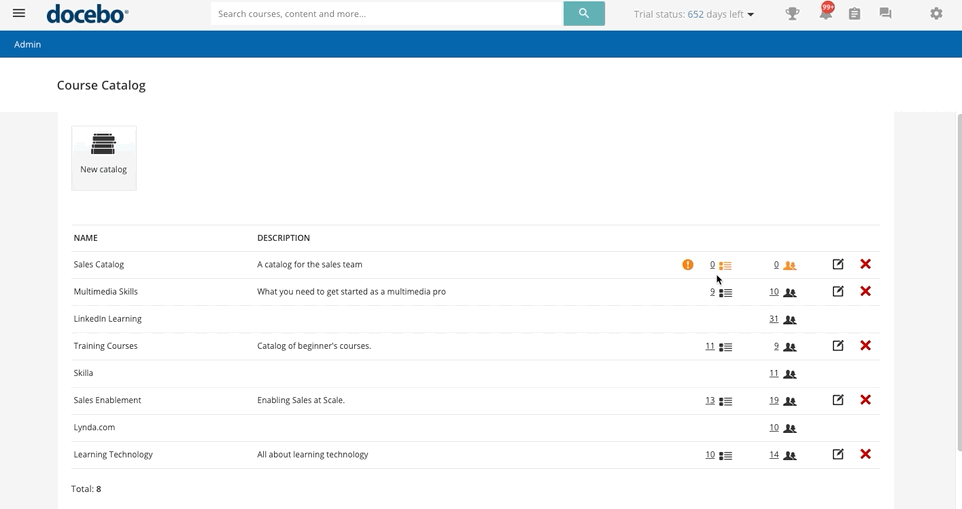Image resolution: width=962 pixels, height=509 pixels.
Task: Open the courses list icon for Sales Enablement
Action: 725,401
